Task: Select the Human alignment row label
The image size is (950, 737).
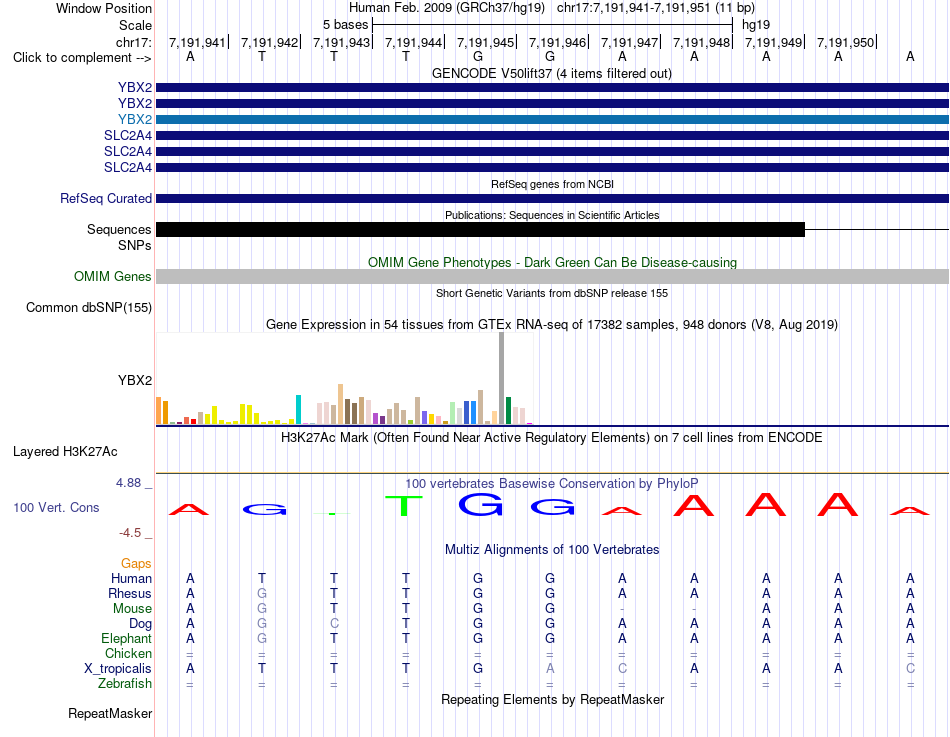Action: (x=131, y=578)
